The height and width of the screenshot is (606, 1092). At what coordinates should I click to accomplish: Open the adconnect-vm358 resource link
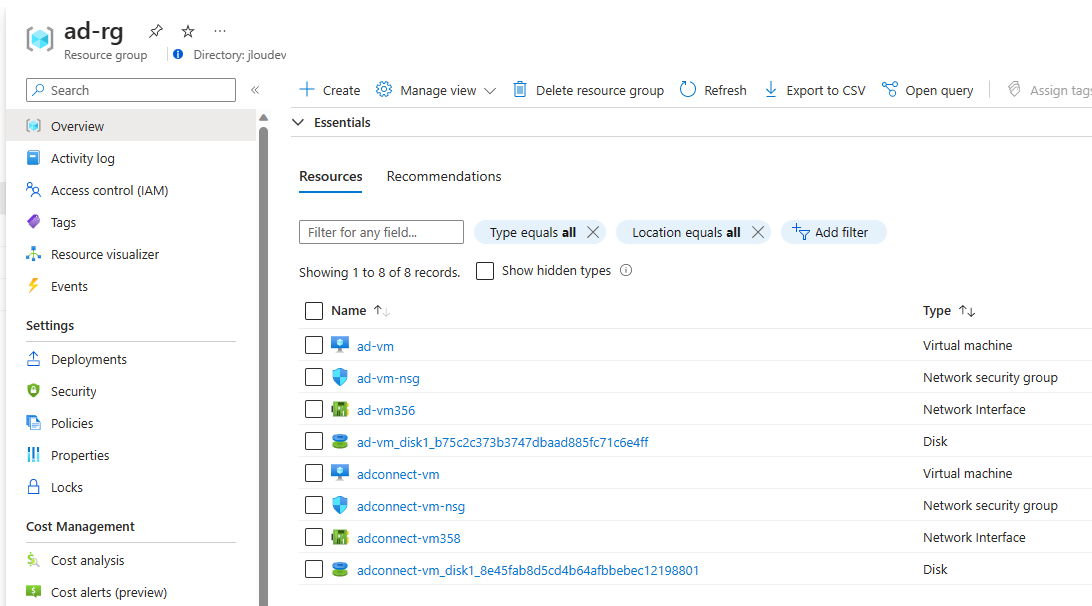(x=408, y=538)
